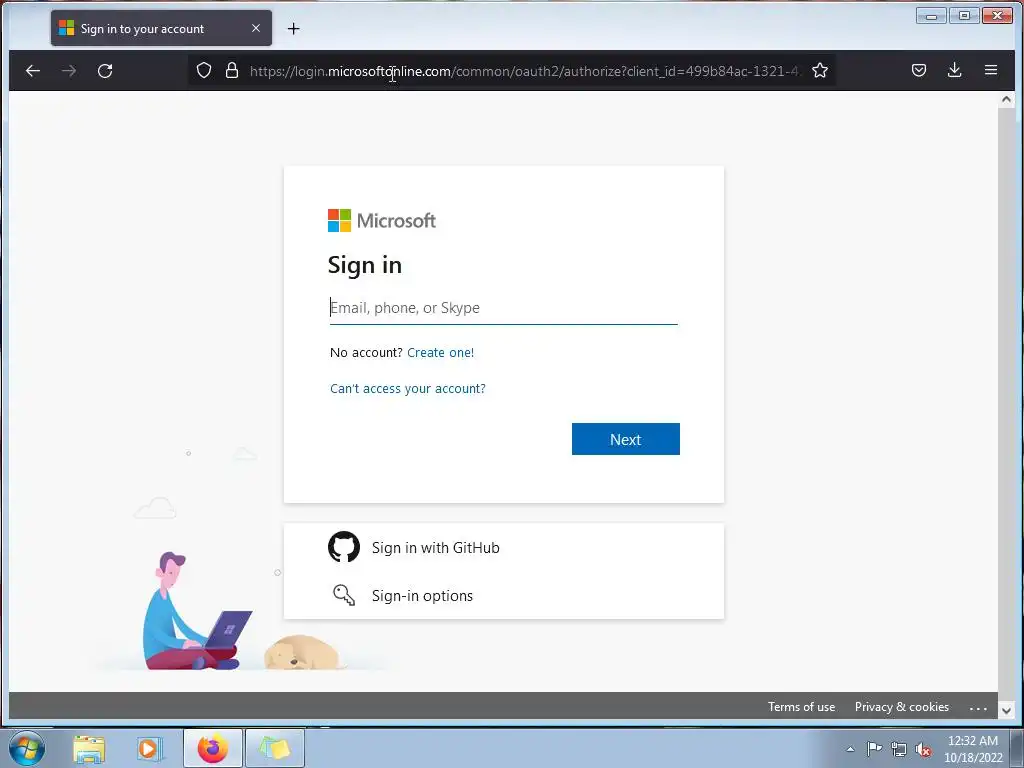1024x768 pixels.
Task: Click the GitHub logo icon
Action: pyautogui.click(x=344, y=547)
